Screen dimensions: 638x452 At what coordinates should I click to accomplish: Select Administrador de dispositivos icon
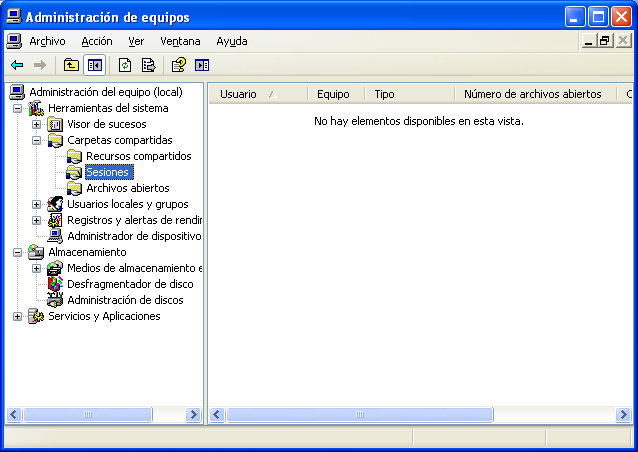tap(55, 236)
